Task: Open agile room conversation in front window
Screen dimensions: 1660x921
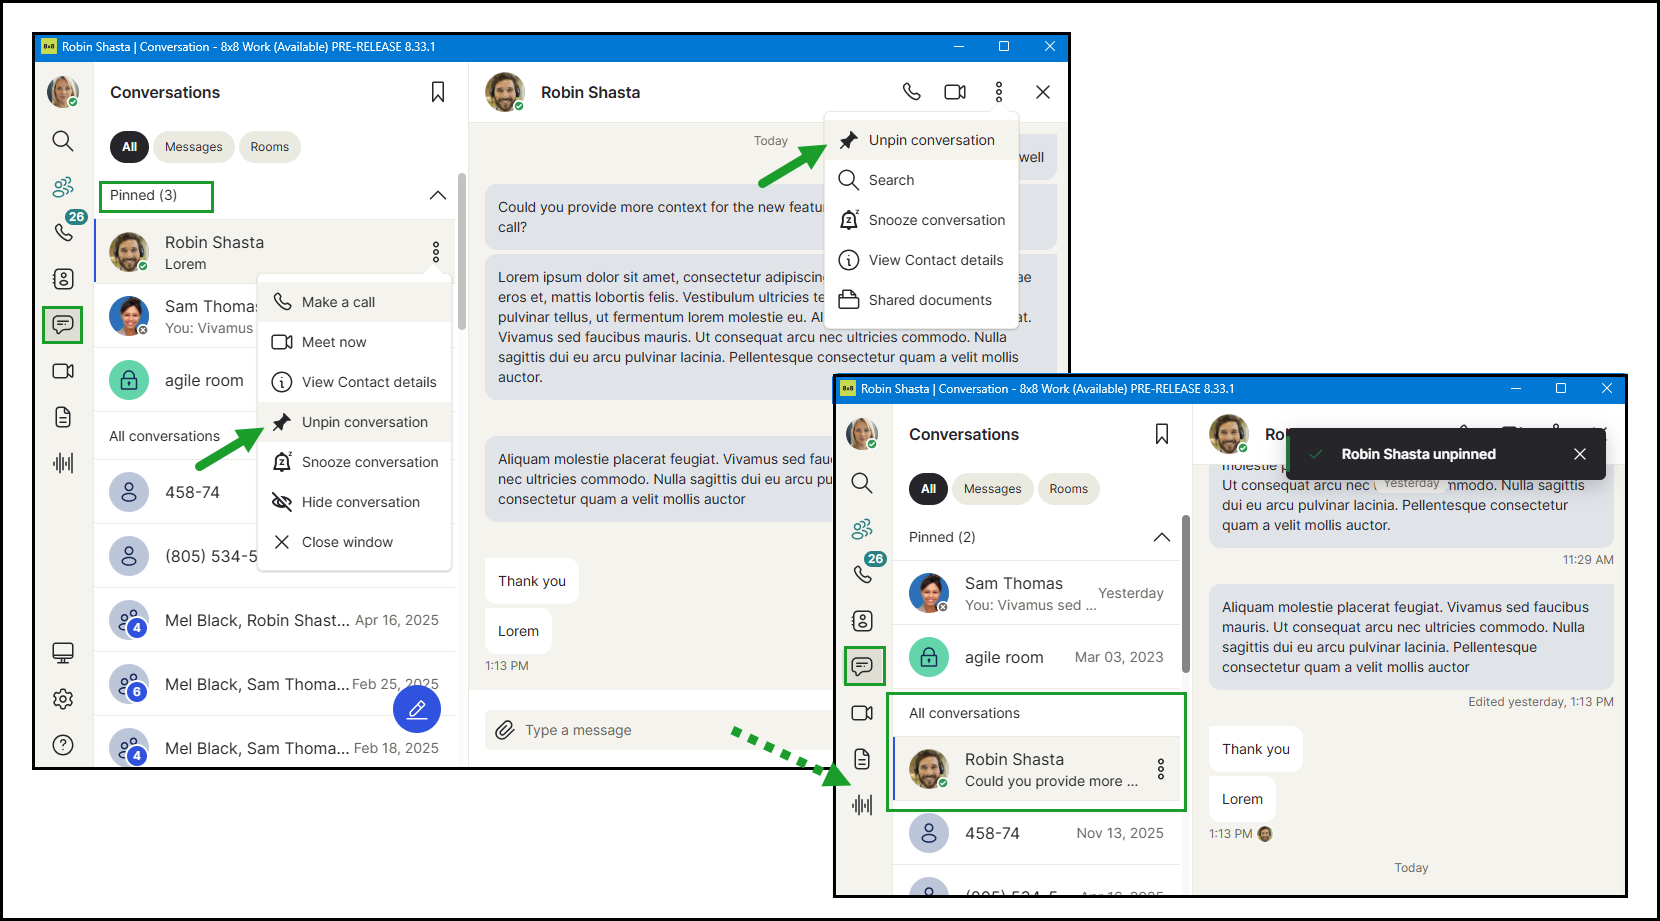Action: (1037, 657)
